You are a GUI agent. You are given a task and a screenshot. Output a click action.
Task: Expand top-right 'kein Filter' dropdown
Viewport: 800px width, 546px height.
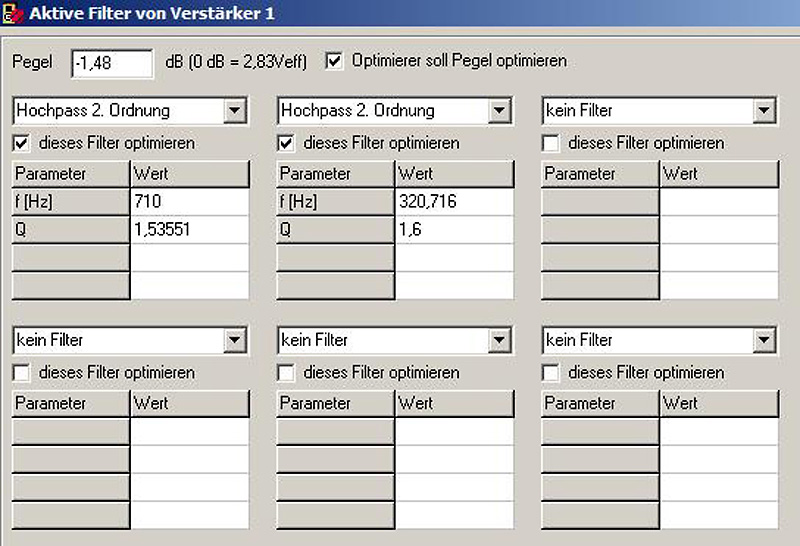point(764,111)
